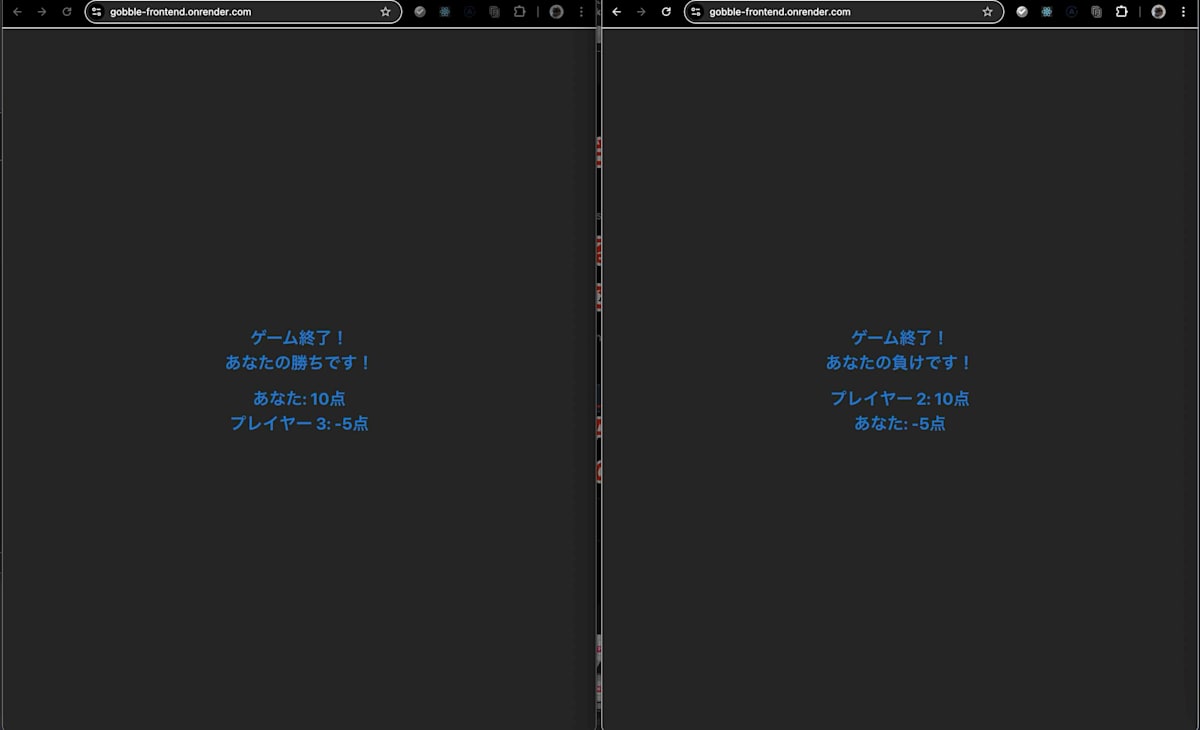Click the clipboard extension icon in the left window
This screenshot has height=730, width=1200.
pyautogui.click(x=494, y=12)
